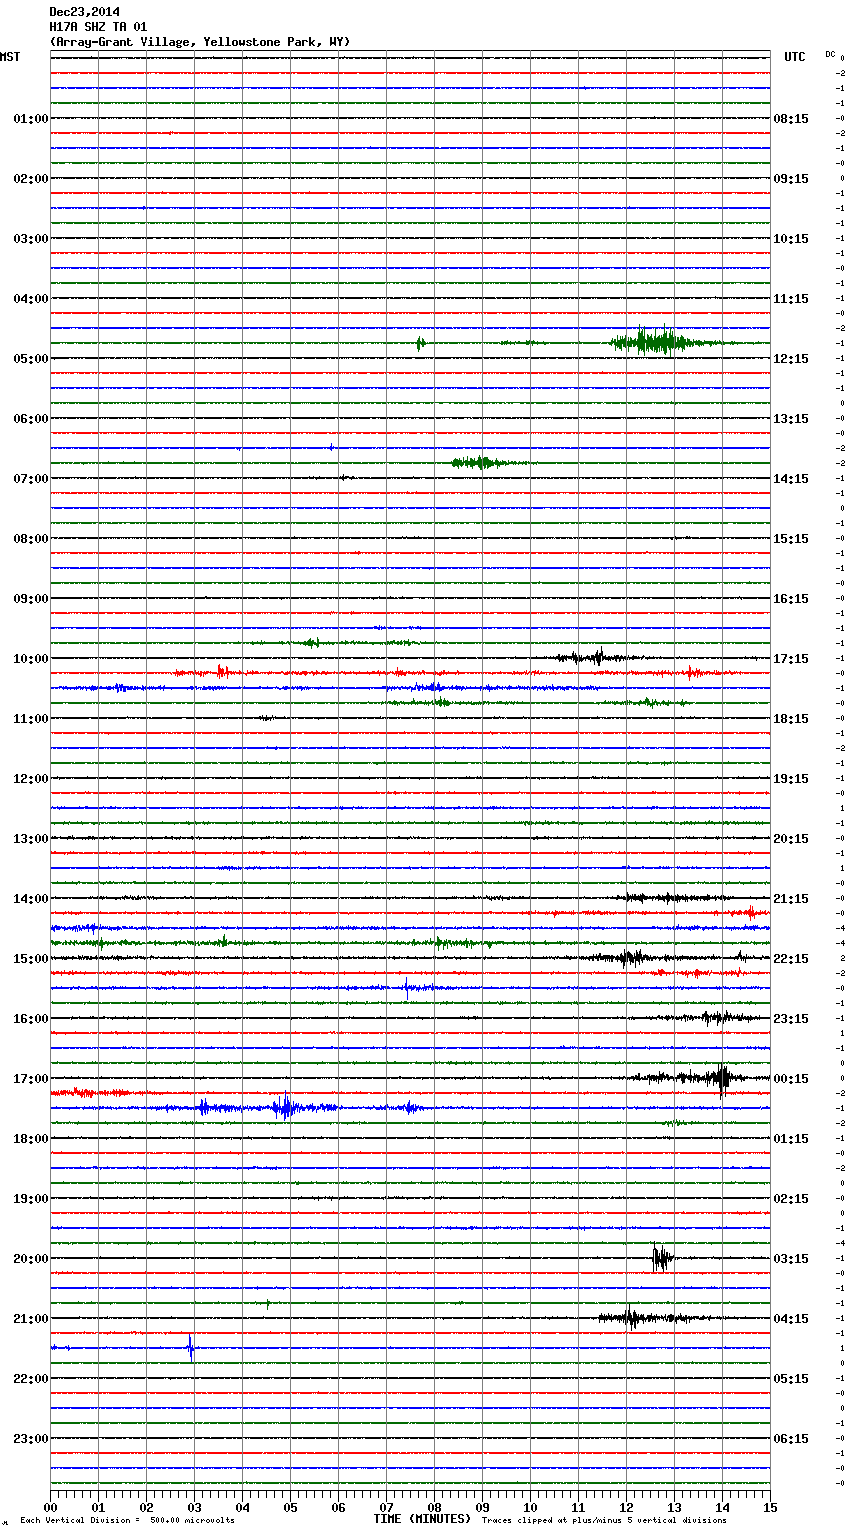
Task: Click the TIME (MINUTES) axis title
Action: [x=422, y=1519]
